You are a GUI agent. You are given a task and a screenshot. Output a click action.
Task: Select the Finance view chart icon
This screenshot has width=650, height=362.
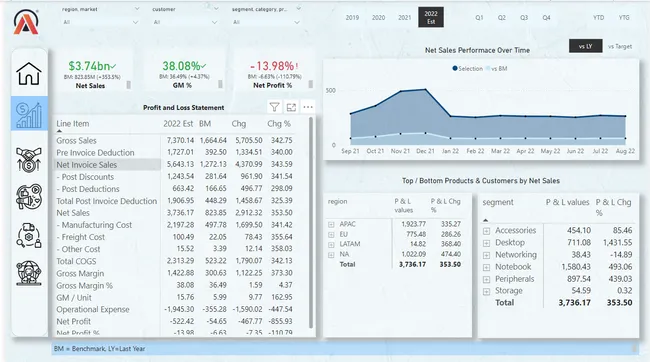(x=29, y=114)
